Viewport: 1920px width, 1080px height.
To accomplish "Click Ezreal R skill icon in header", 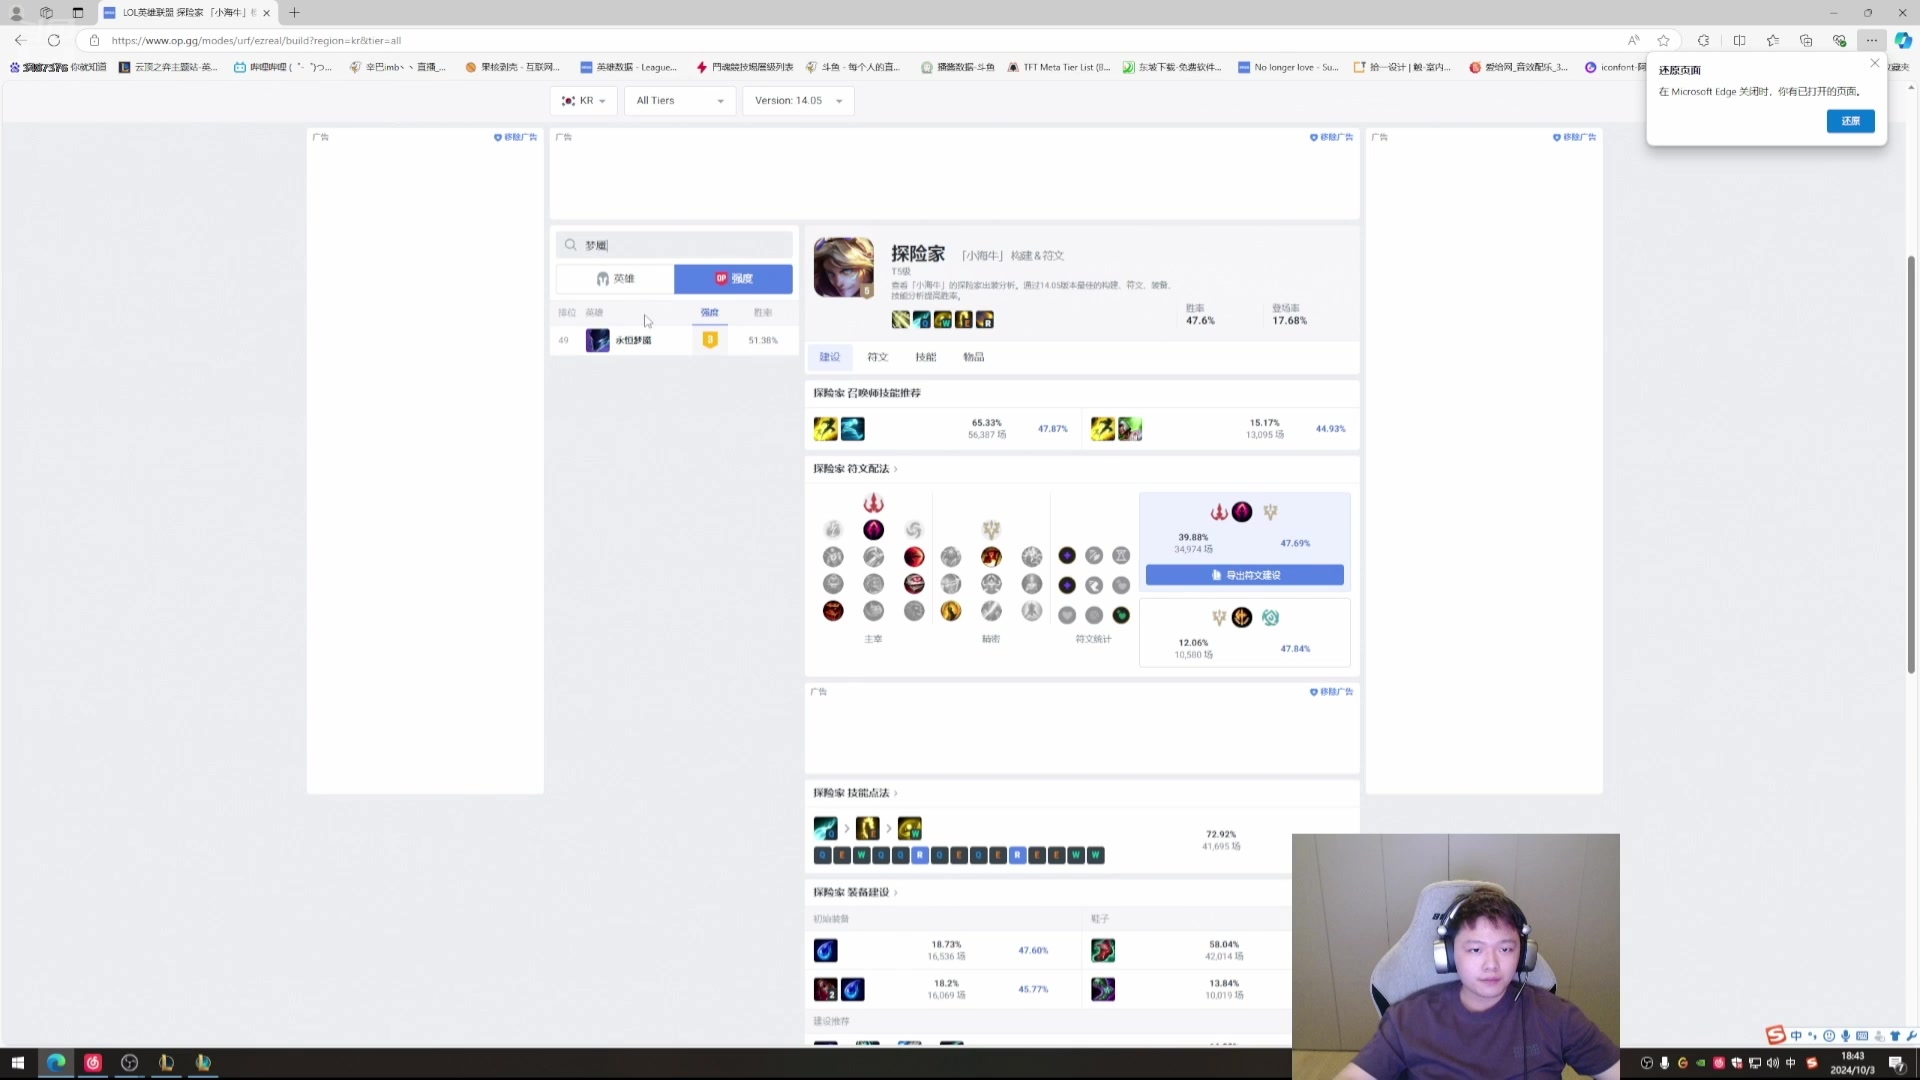I will 985,320.
